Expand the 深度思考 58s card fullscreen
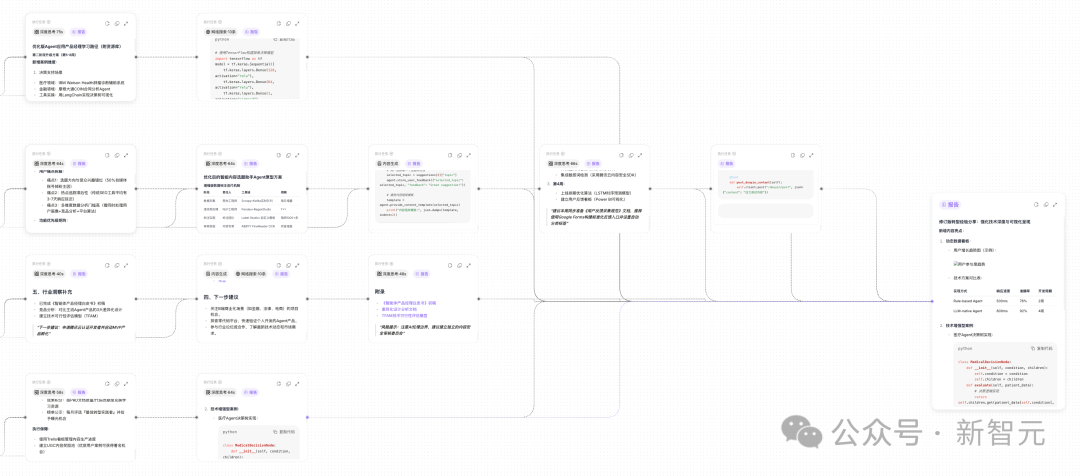The height and width of the screenshot is (476, 1080). coord(125,383)
